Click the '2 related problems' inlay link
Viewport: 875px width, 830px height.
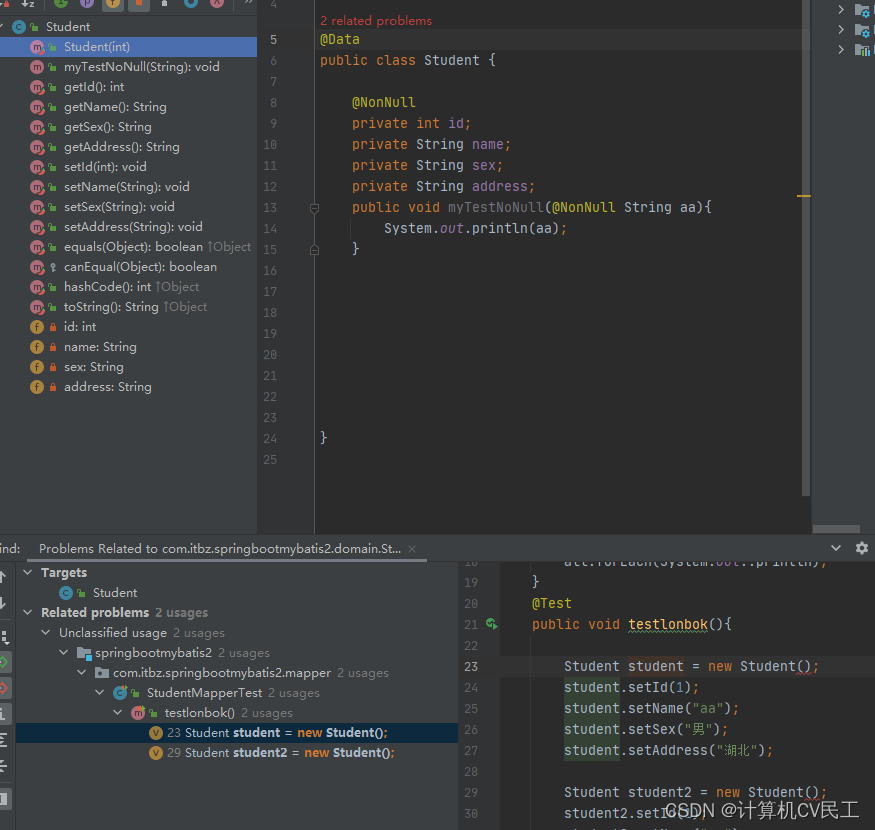(376, 20)
